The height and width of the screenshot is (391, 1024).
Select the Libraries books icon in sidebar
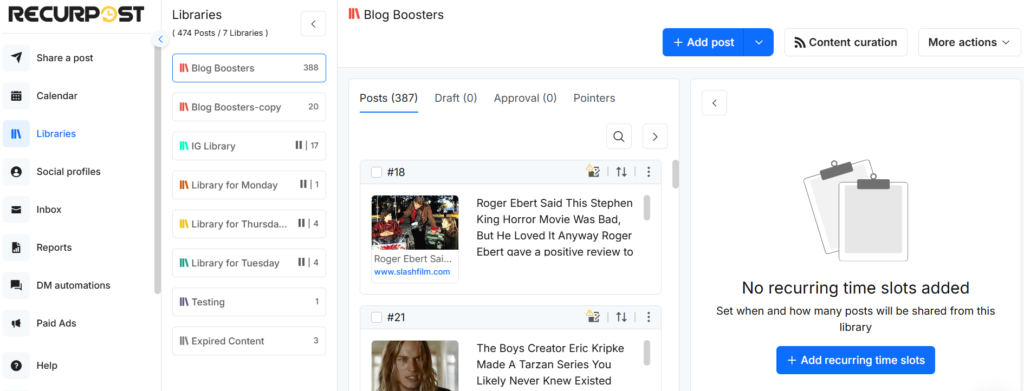pos(16,134)
